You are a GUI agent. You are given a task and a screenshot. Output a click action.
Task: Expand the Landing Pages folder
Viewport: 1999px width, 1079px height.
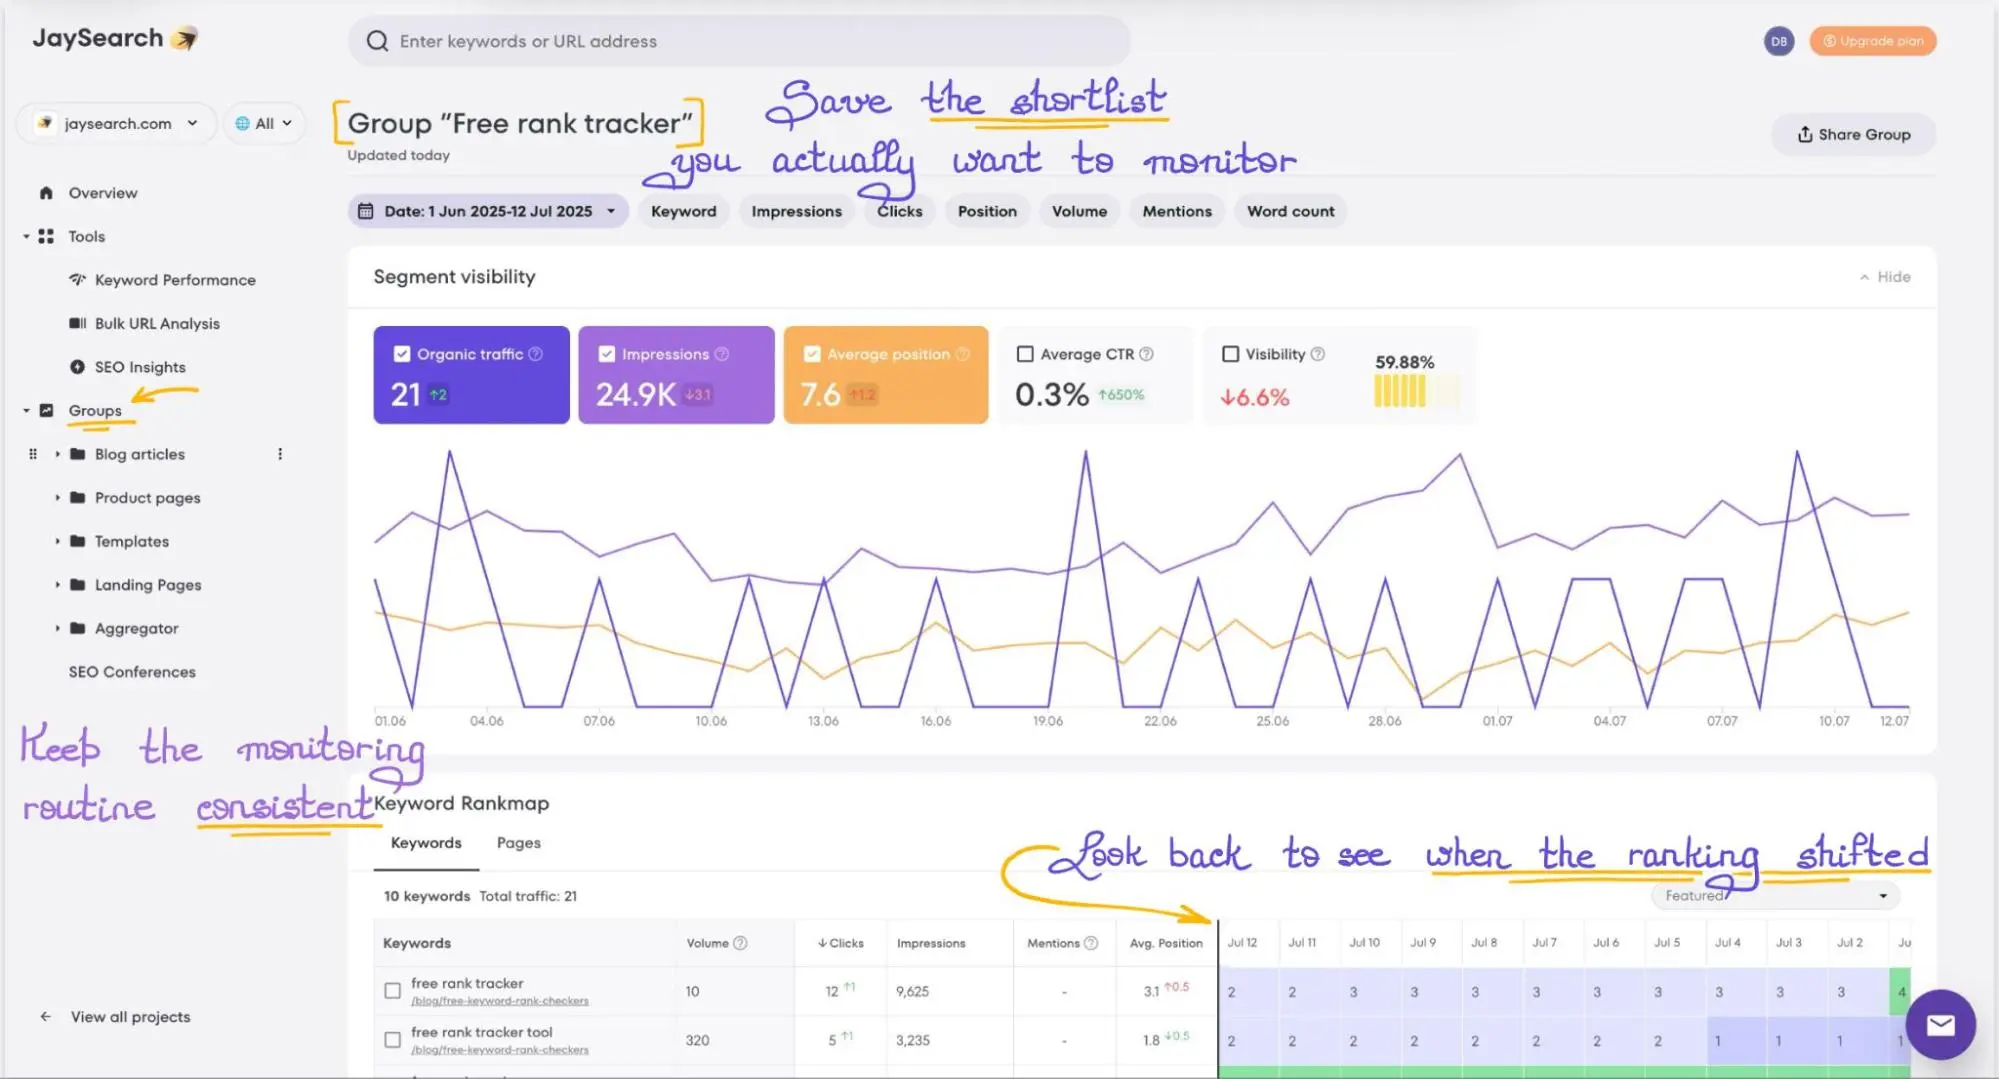57,584
